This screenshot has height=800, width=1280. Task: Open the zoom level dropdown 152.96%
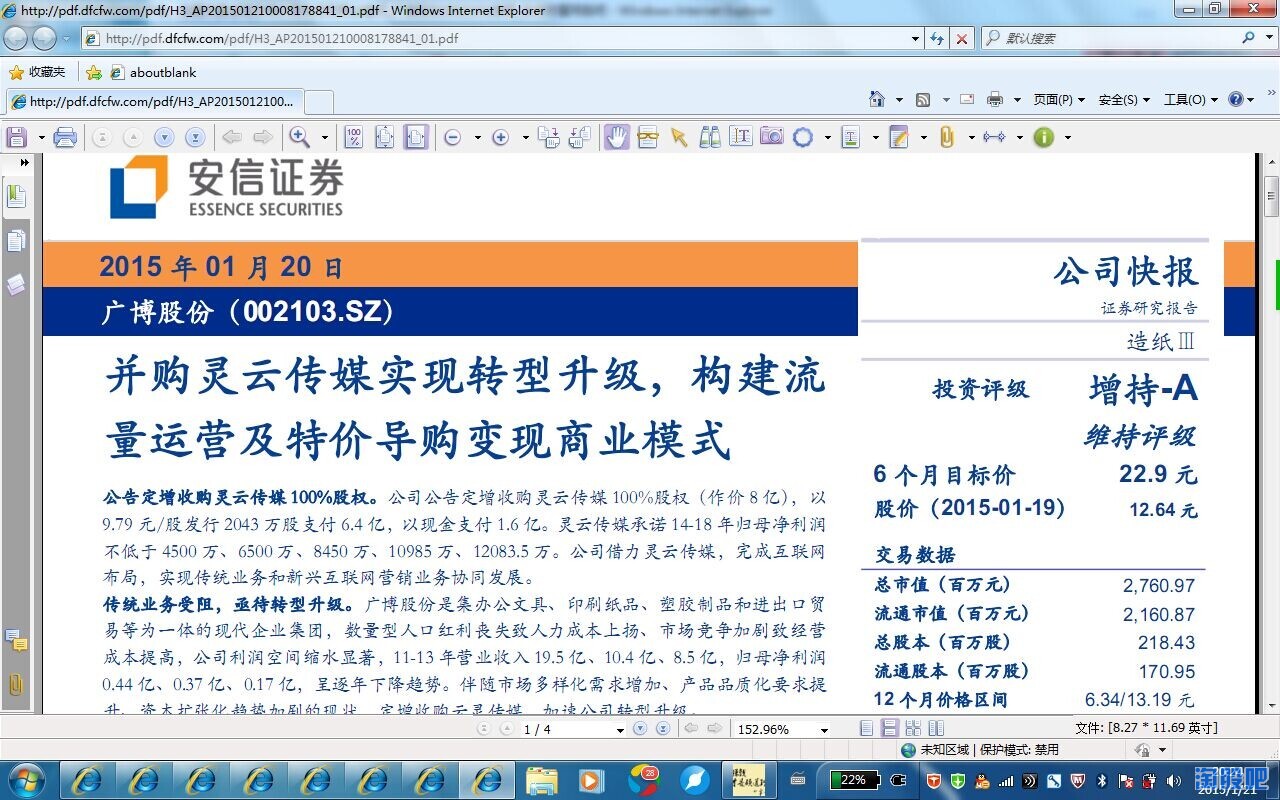pyautogui.click(x=824, y=730)
